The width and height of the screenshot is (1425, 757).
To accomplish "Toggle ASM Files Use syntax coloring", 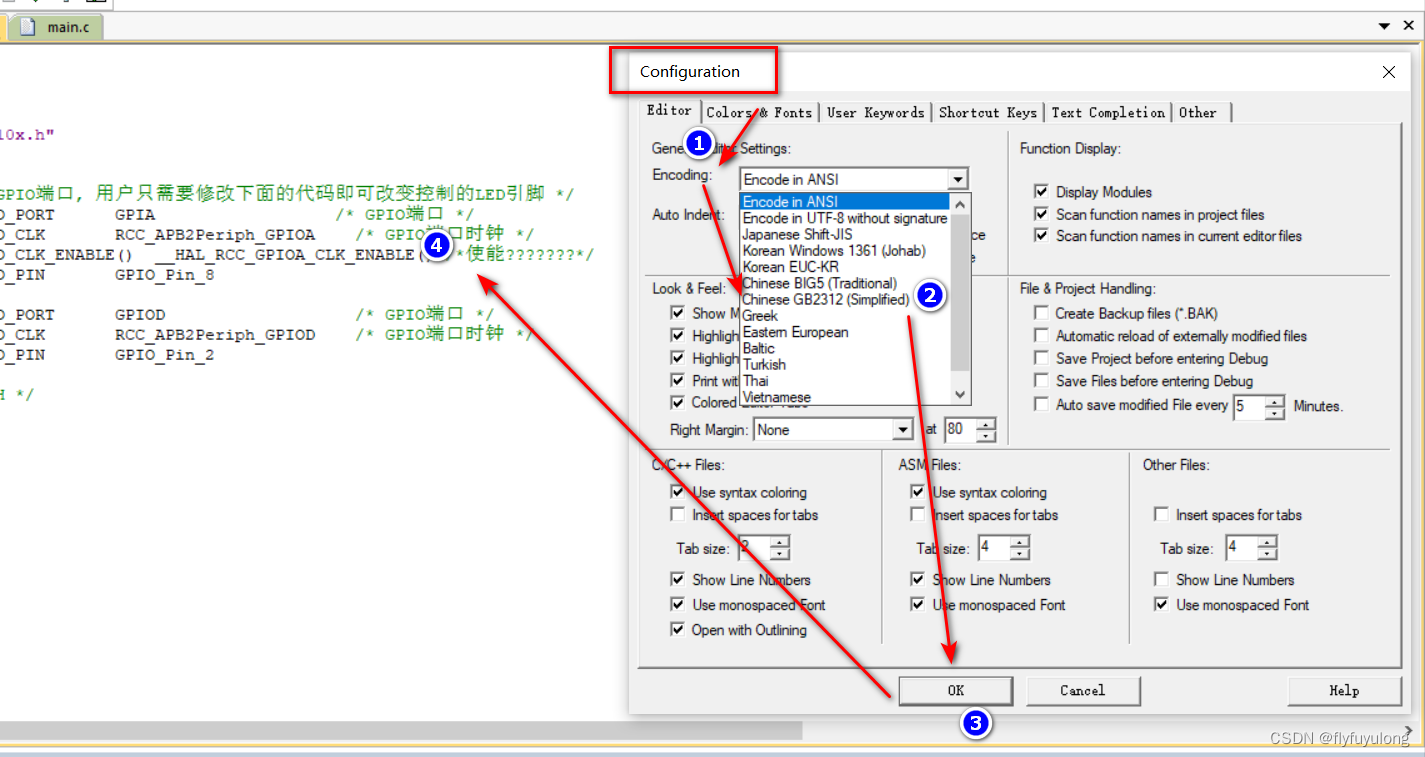I will (x=918, y=492).
